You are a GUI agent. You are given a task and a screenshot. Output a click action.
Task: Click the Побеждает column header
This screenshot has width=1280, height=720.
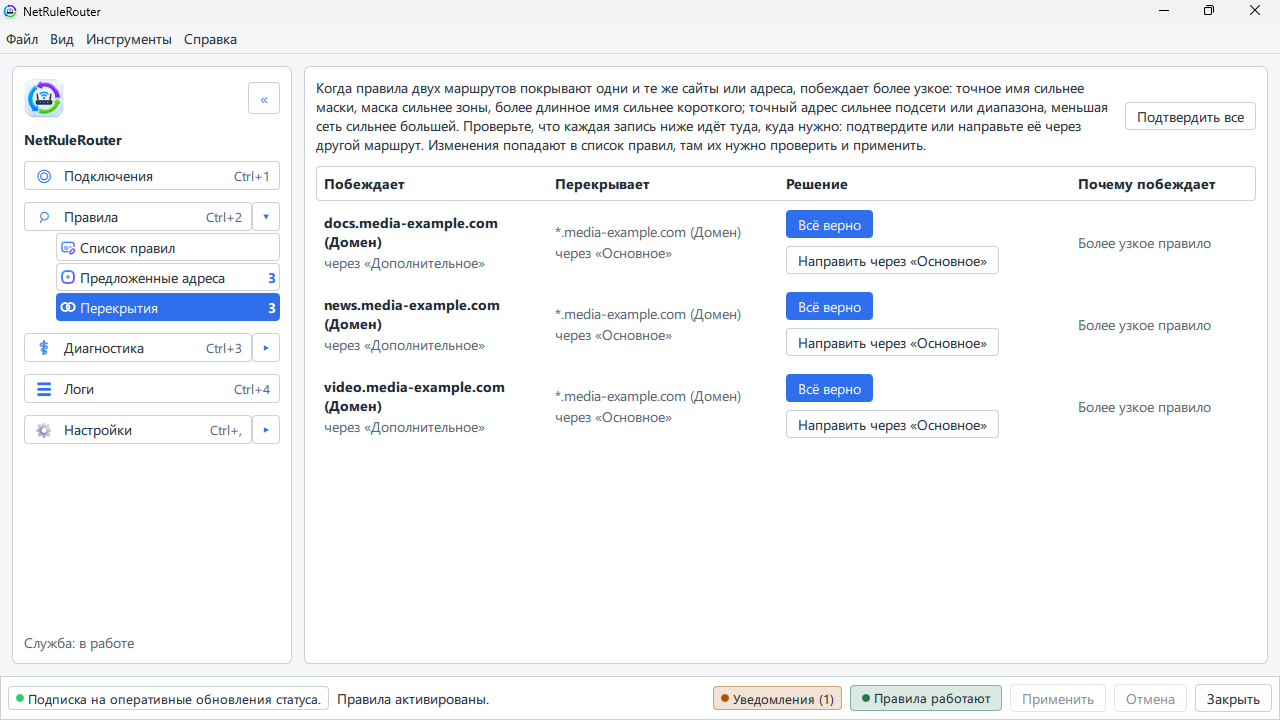[x=364, y=185]
